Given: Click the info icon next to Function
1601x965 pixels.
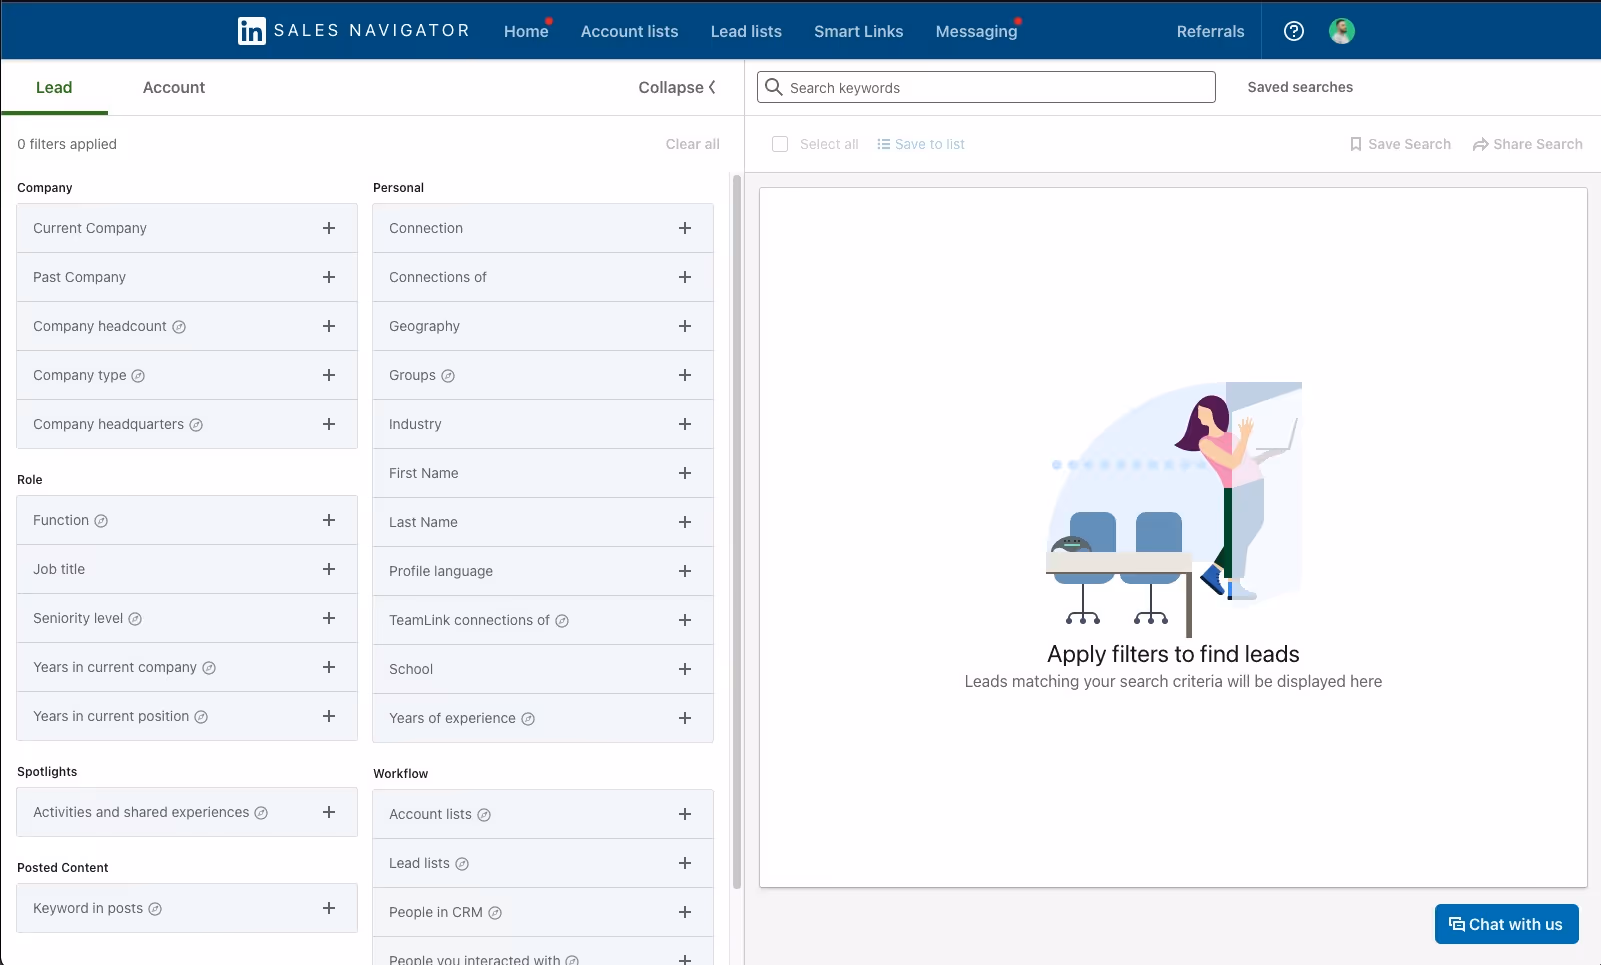Looking at the screenshot, I should (x=101, y=521).
